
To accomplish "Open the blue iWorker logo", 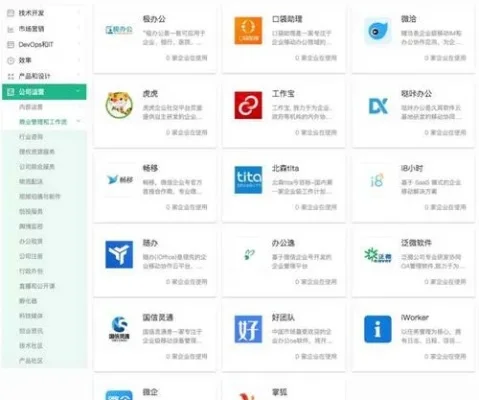I will (377, 329).
